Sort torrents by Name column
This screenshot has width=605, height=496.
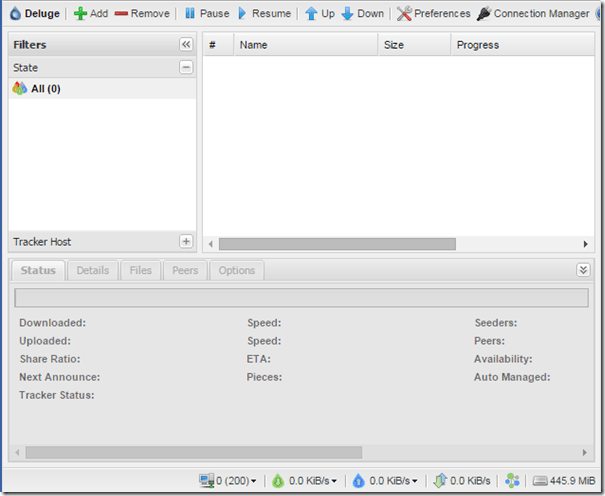pyautogui.click(x=306, y=45)
